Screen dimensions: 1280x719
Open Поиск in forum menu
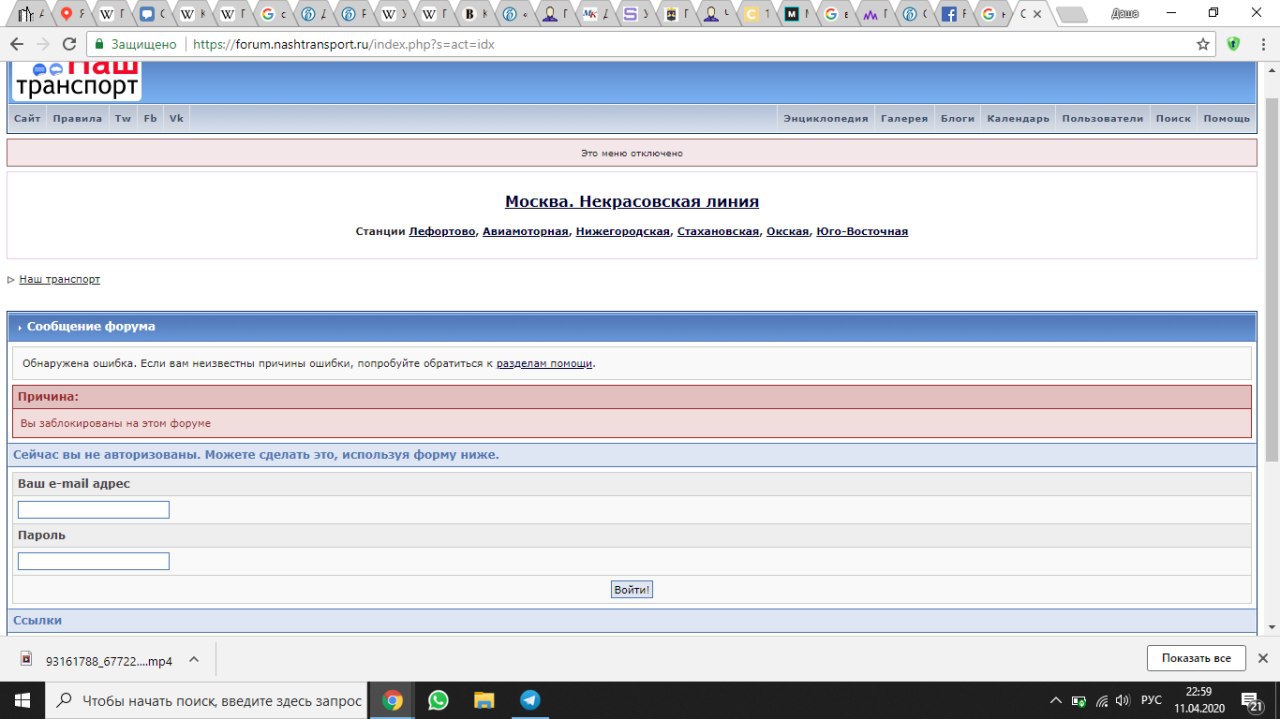pyautogui.click(x=1173, y=118)
